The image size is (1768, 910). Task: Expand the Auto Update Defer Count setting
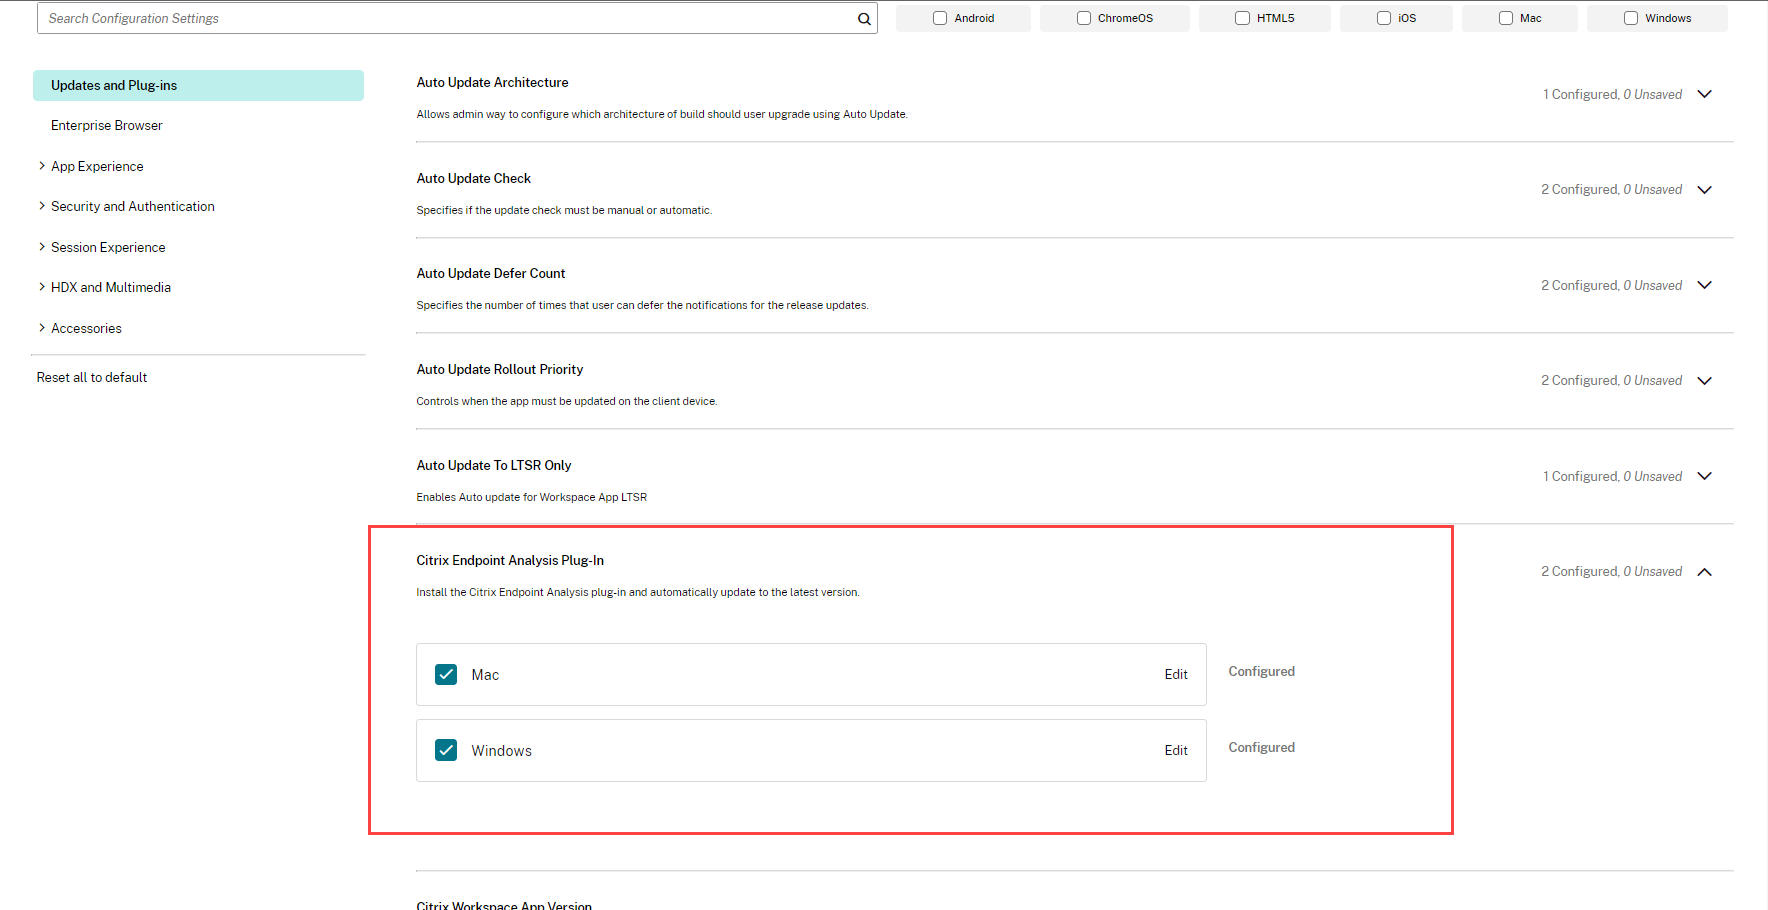tap(1705, 285)
